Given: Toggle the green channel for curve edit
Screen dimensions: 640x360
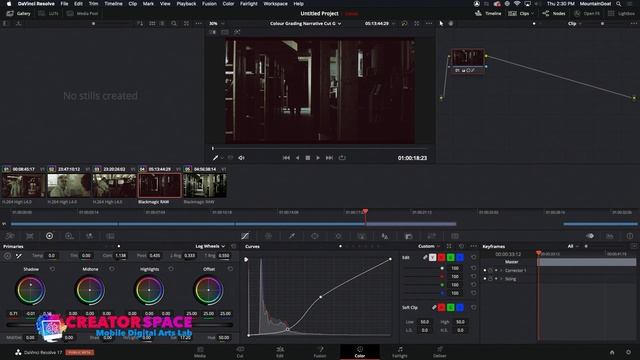Looking at the screenshot, I should click(x=451, y=257).
